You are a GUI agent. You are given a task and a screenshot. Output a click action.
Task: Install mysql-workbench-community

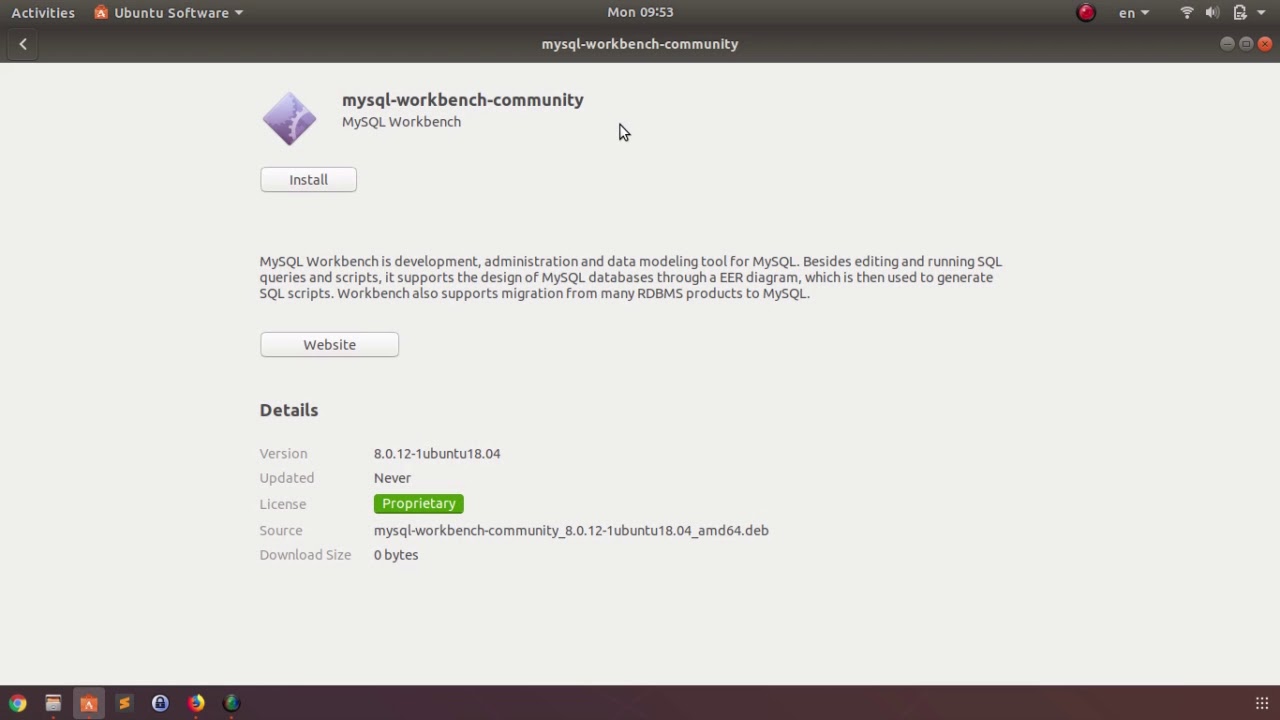pyautogui.click(x=308, y=180)
